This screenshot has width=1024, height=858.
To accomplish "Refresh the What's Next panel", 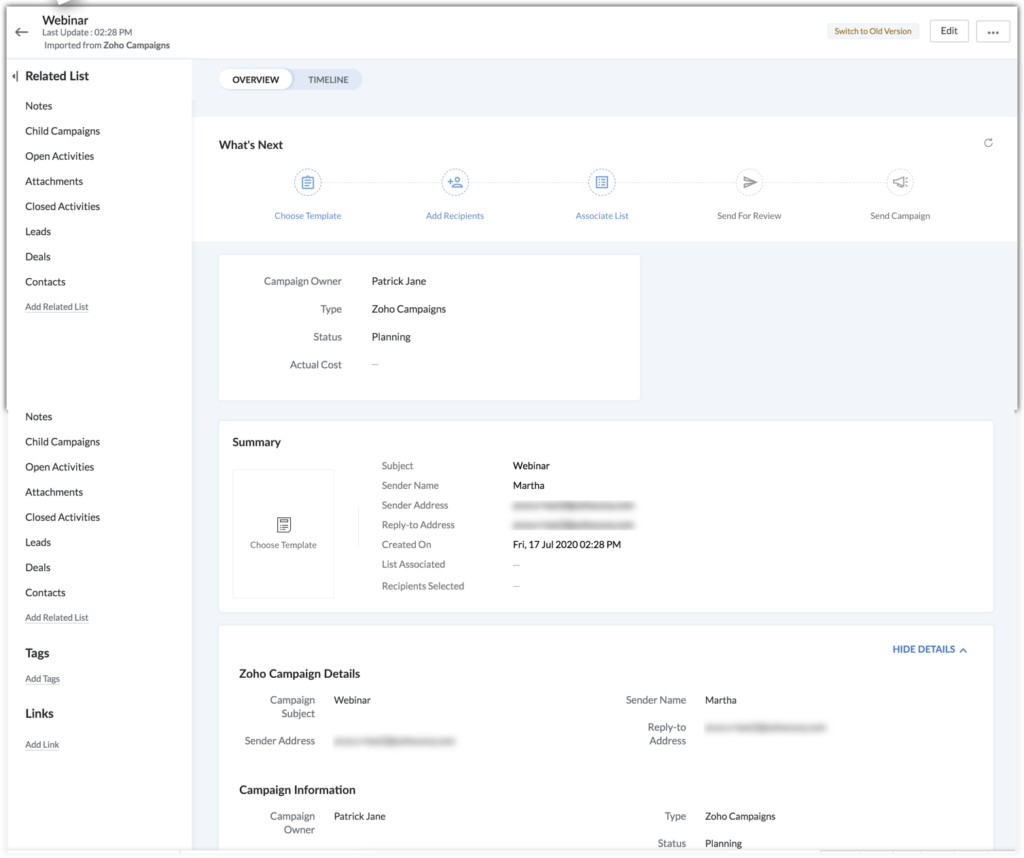I will coord(988,143).
